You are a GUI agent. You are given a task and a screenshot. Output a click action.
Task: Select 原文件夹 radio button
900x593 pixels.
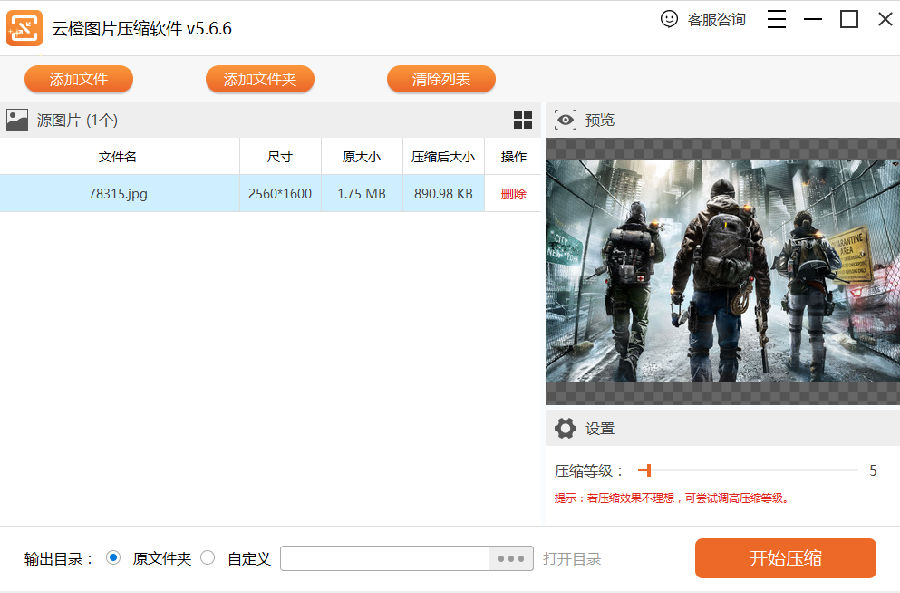coord(114,557)
